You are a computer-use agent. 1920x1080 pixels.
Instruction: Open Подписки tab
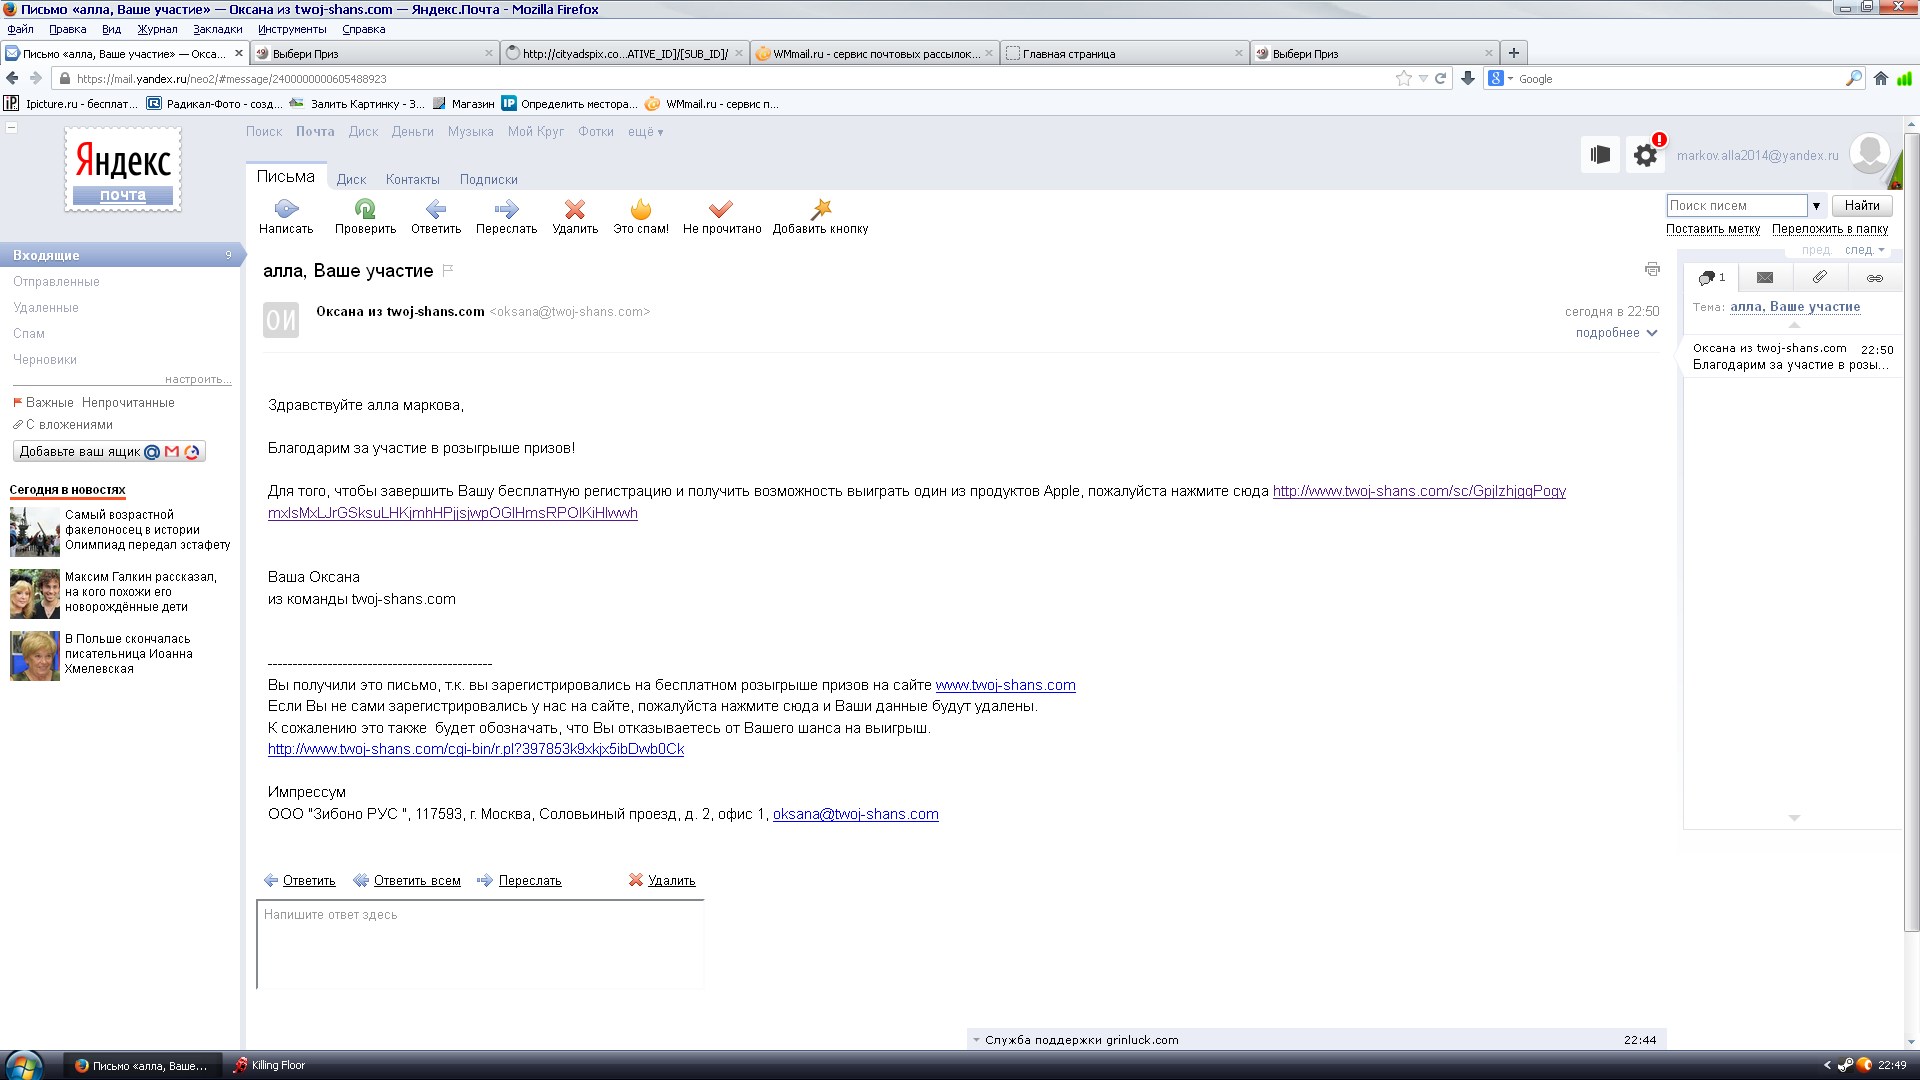488,180
